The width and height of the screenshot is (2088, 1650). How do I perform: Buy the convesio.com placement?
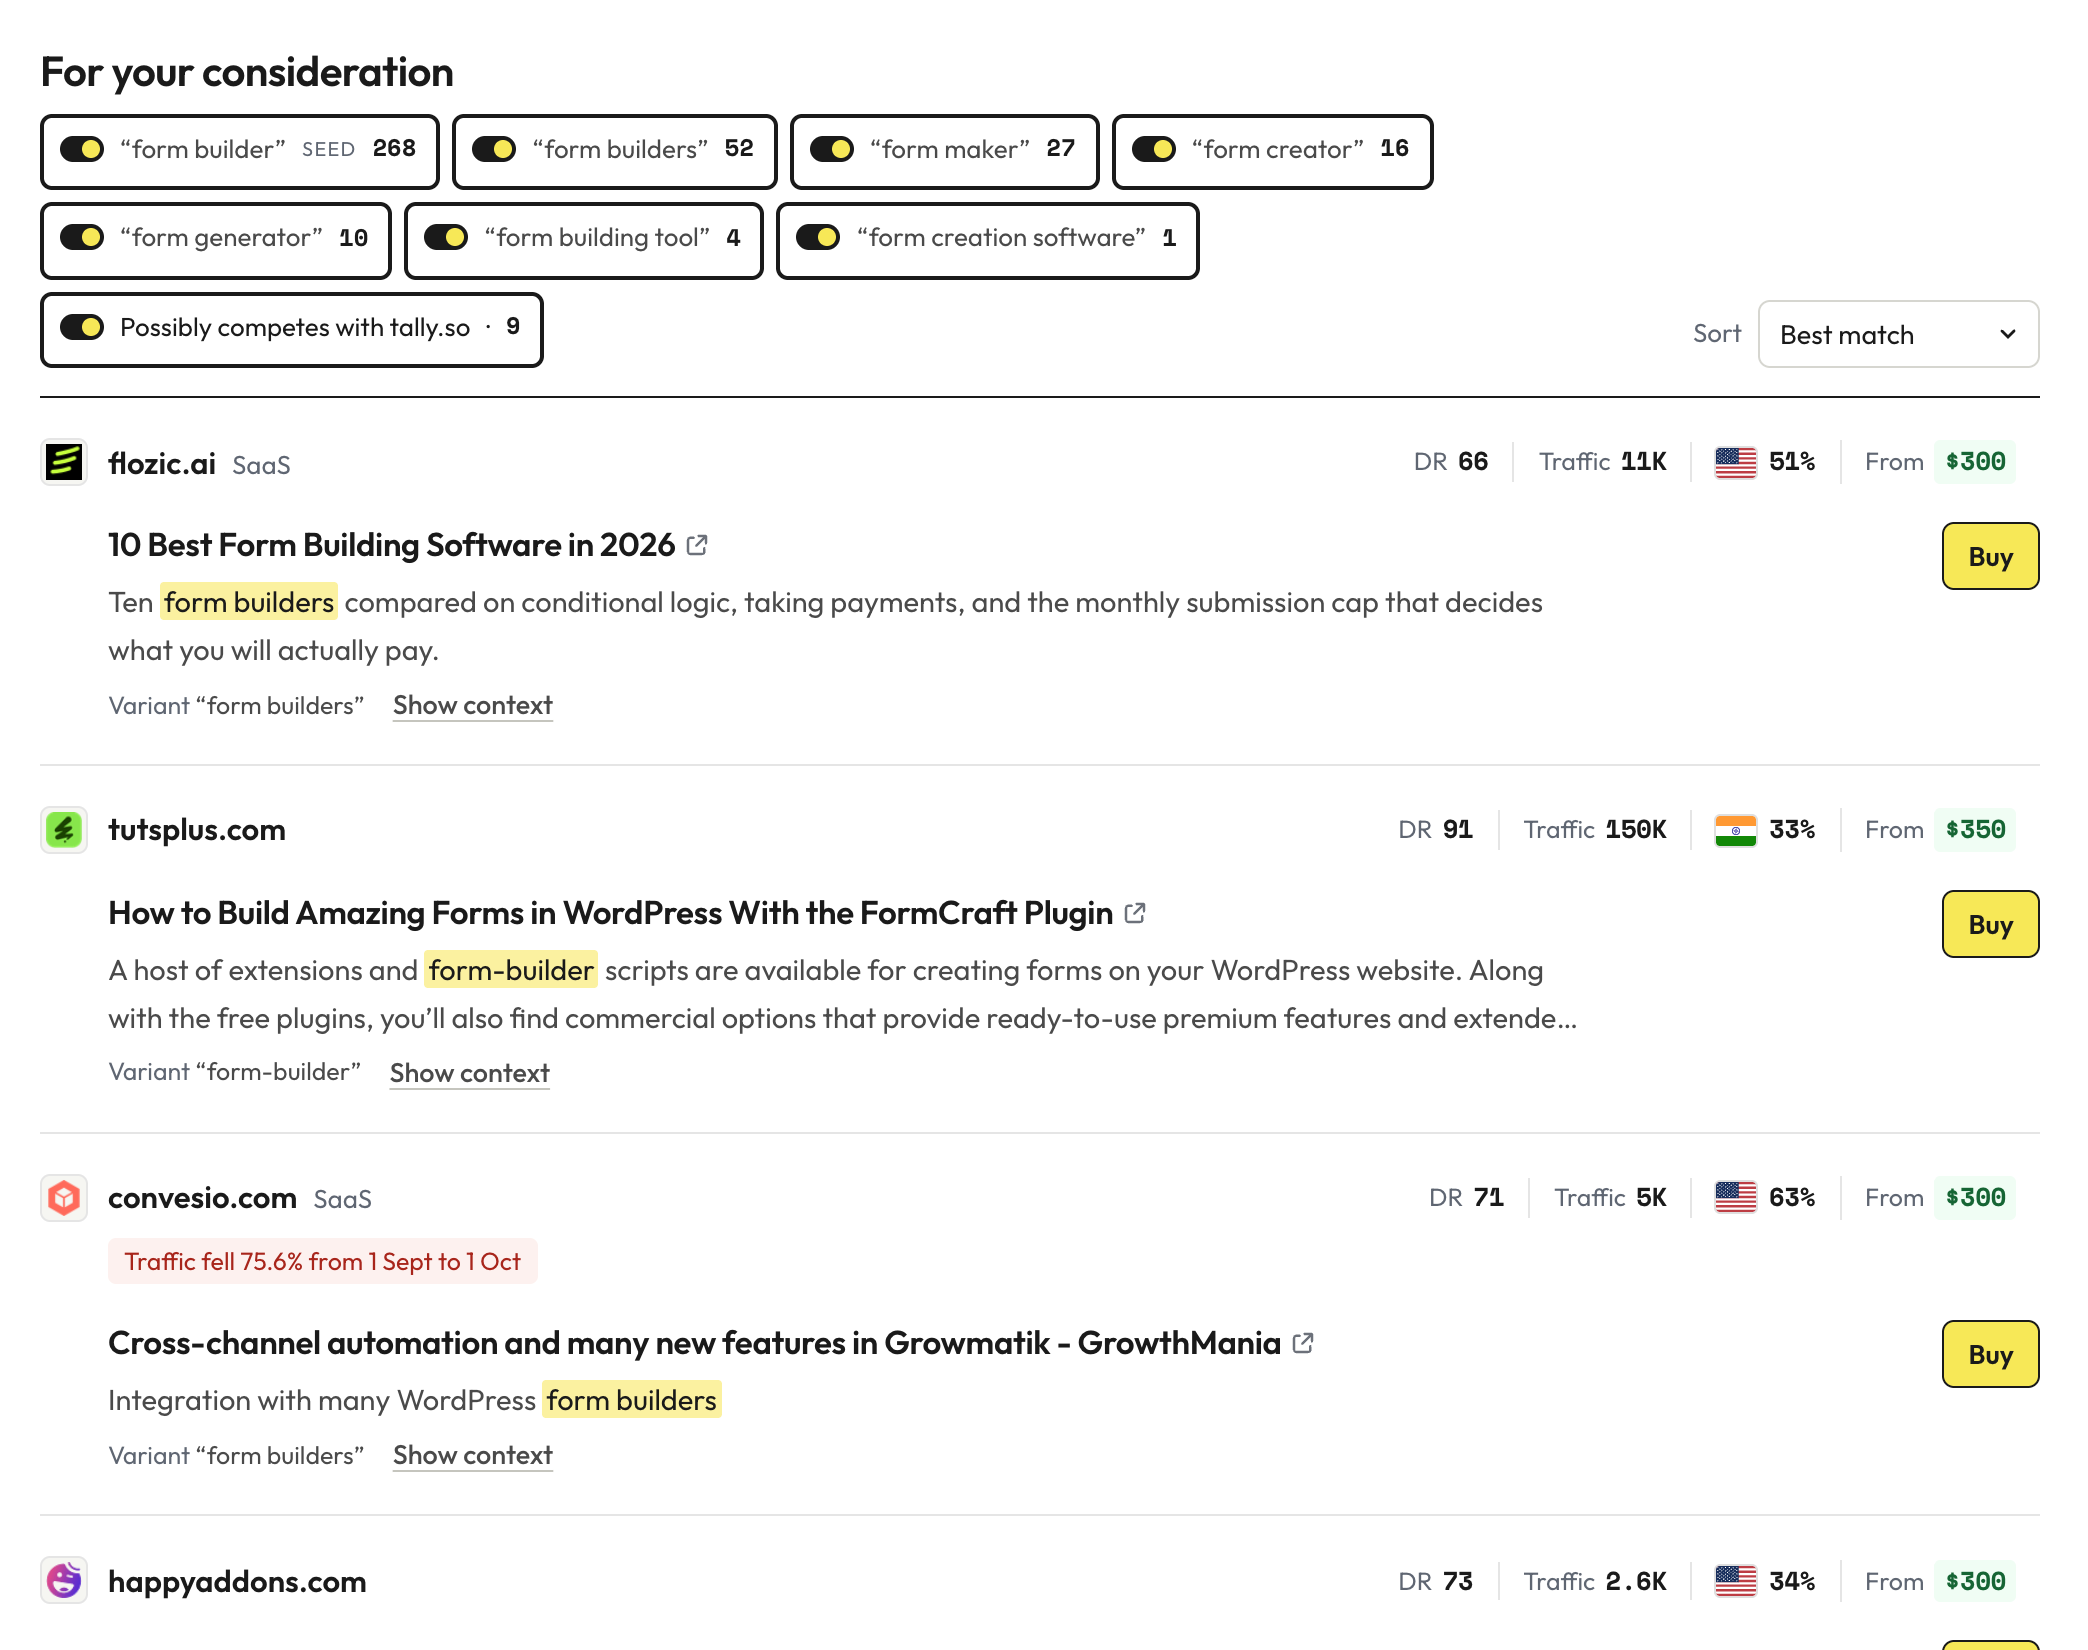coord(1990,1354)
